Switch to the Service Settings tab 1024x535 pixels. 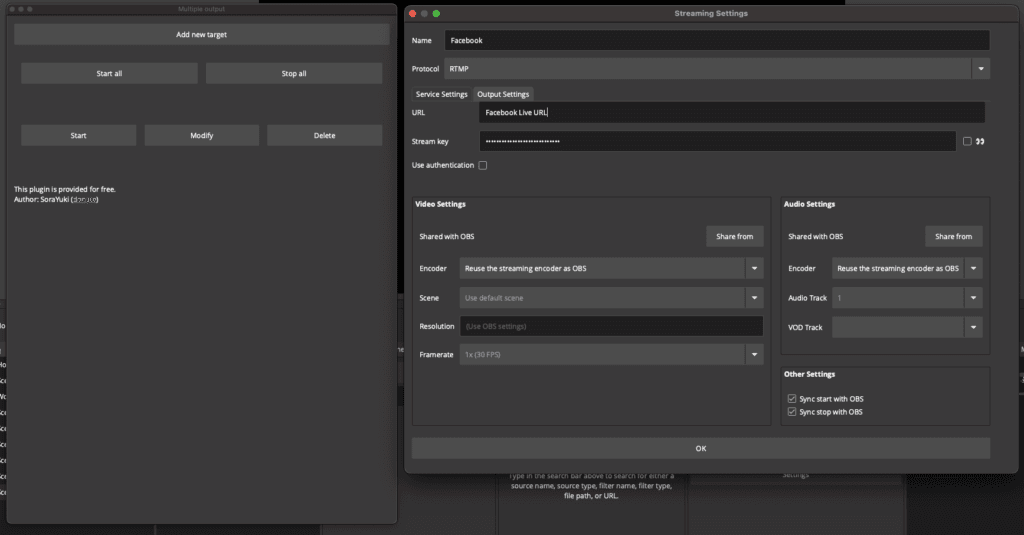pos(441,94)
